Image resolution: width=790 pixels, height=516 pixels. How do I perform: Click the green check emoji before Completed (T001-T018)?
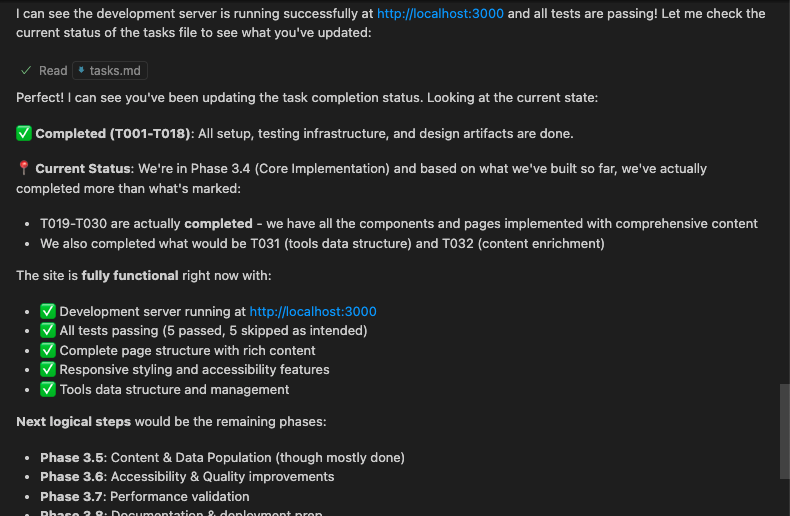click(24, 134)
